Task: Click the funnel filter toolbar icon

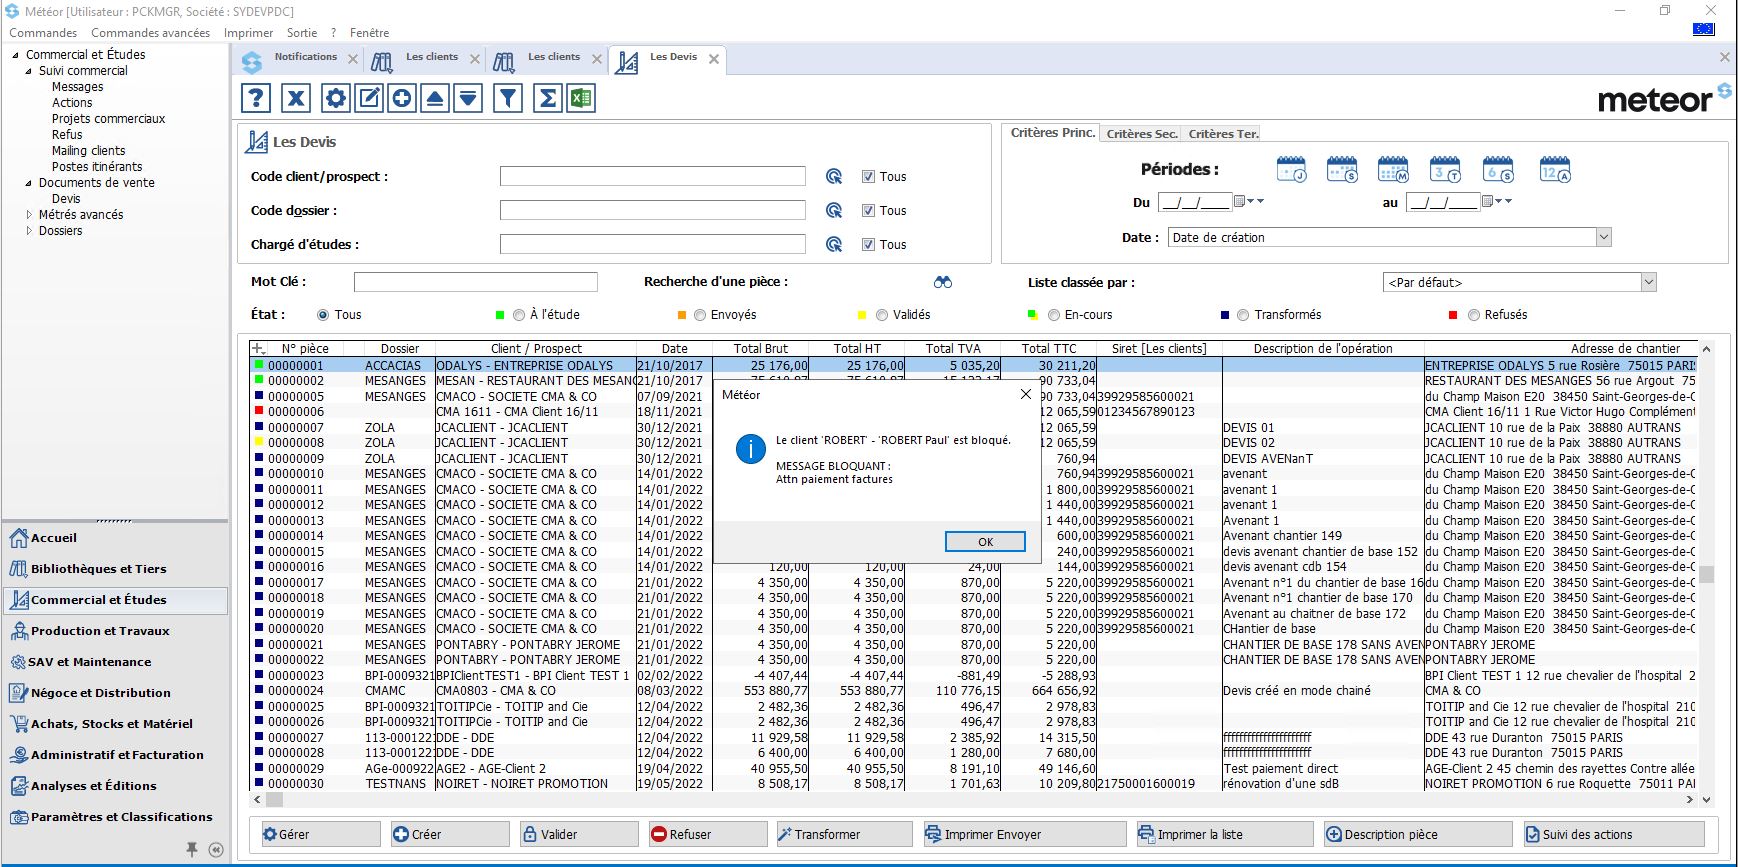Action: [508, 98]
